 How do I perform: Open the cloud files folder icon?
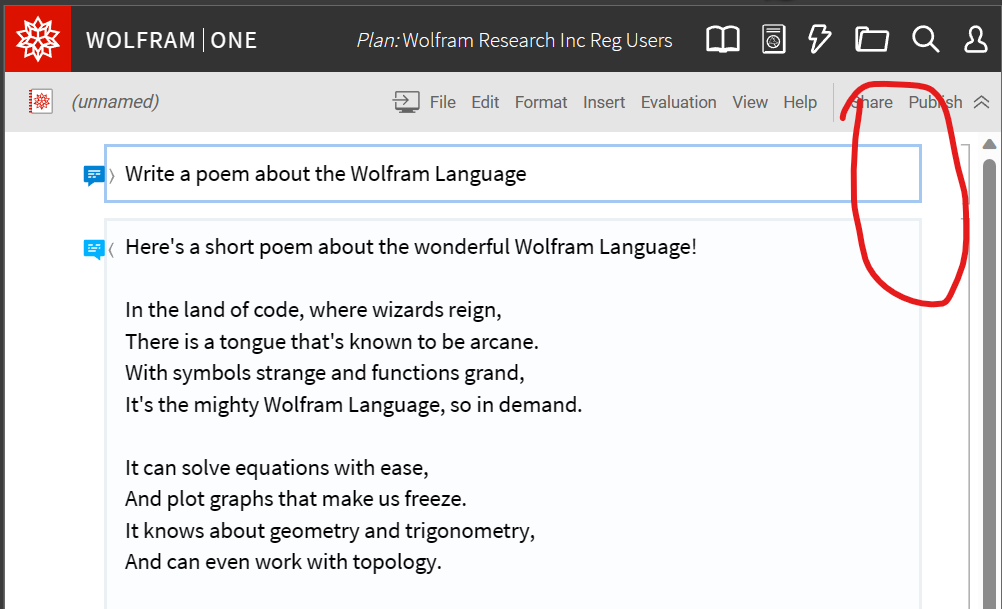[871, 39]
